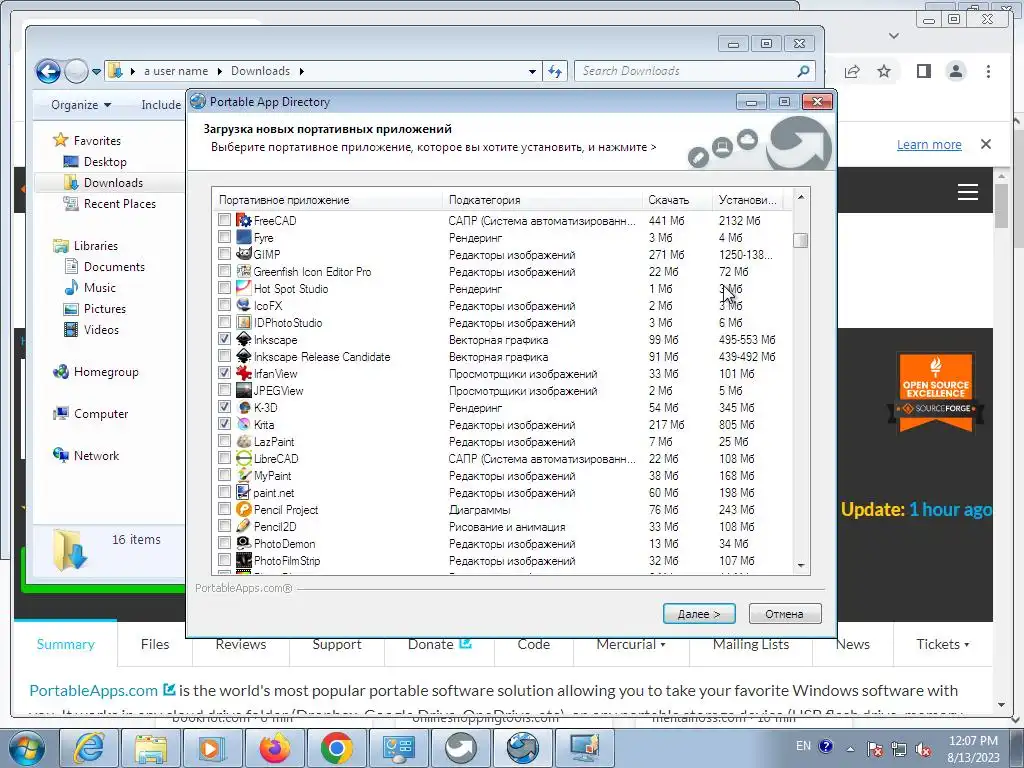The height and width of the screenshot is (768, 1024).
Task: Sort by Скачать column header
Action: click(677, 200)
